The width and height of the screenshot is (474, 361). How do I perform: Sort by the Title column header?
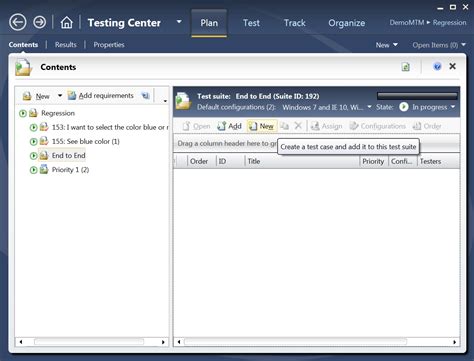pos(302,161)
